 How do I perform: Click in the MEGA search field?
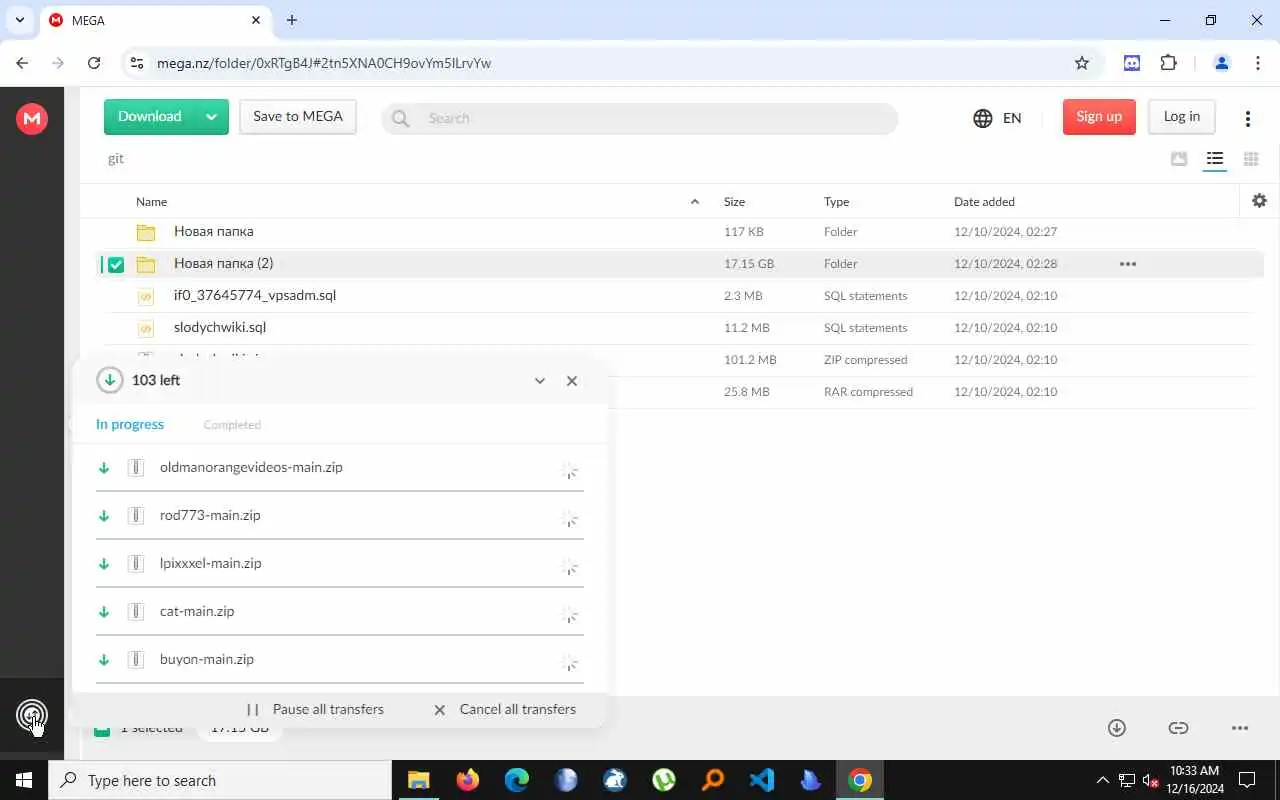[x=639, y=118]
